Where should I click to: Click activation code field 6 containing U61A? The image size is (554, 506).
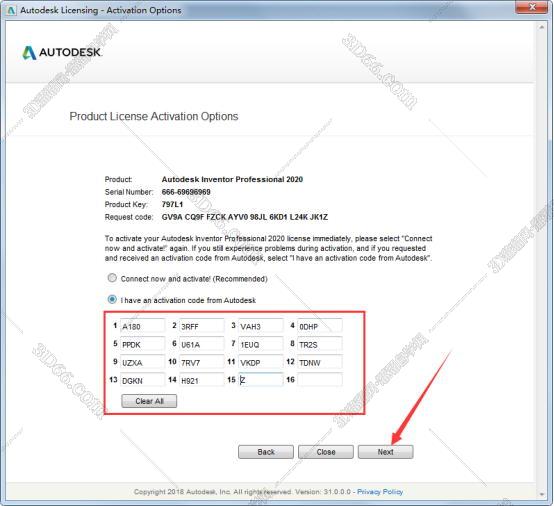click(x=202, y=344)
